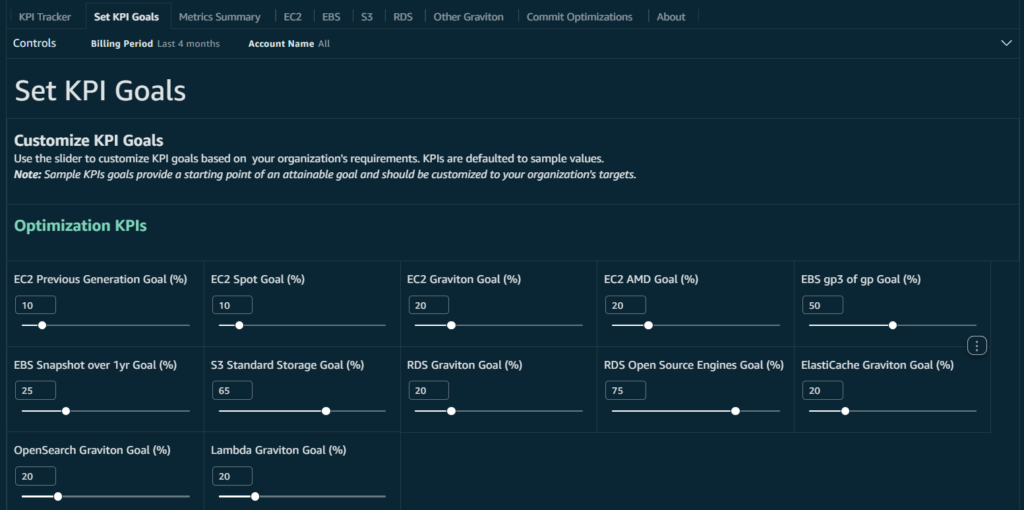Click the Billing Period control
Image resolution: width=1024 pixels, height=510 pixels.
click(155, 44)
